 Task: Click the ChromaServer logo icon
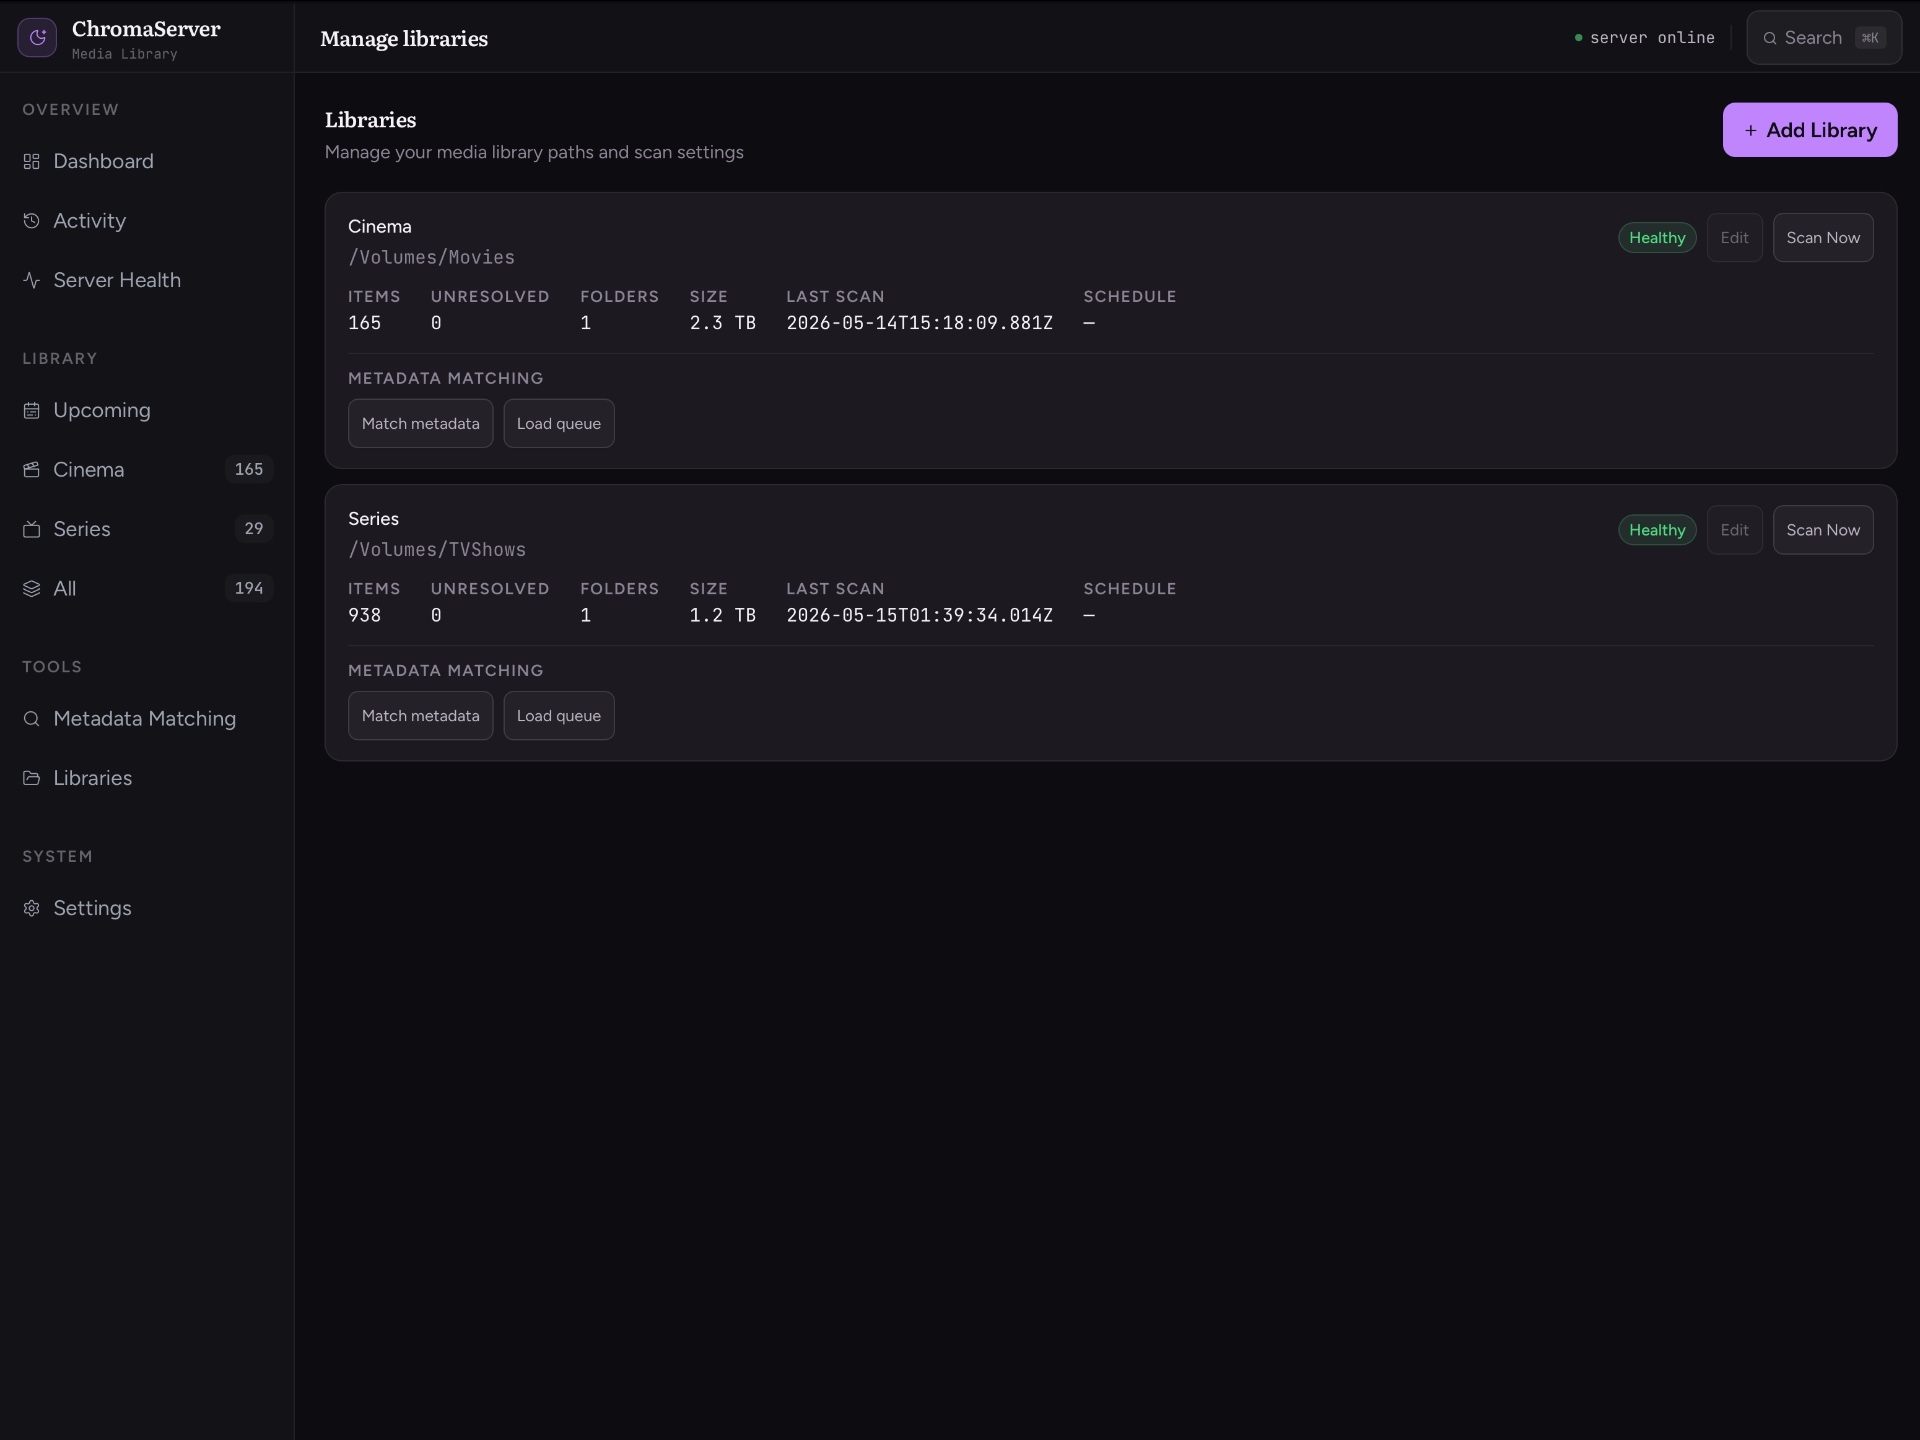click(37, 38)
